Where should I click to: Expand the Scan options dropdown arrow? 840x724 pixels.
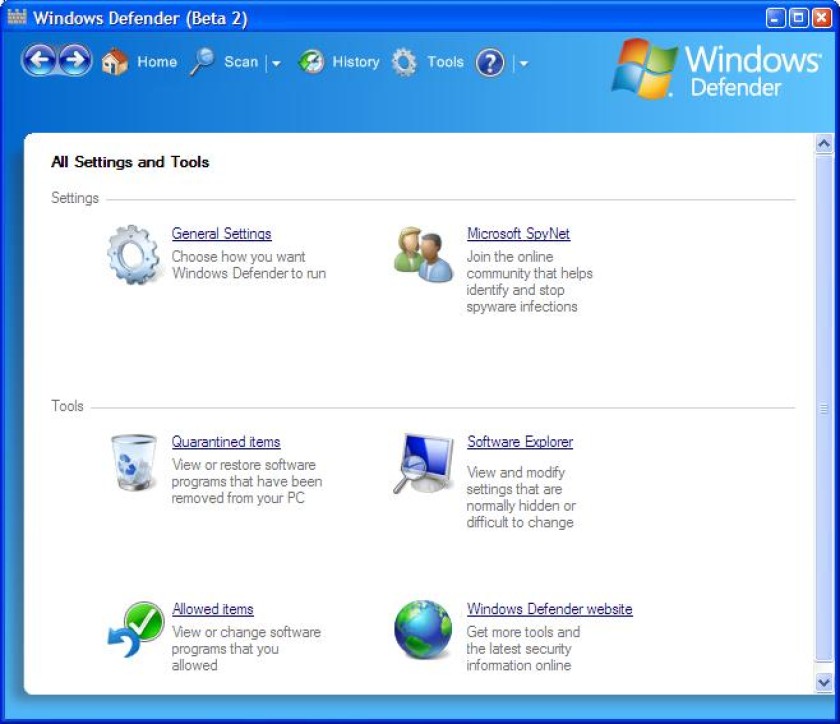click(x=276, y=63)
